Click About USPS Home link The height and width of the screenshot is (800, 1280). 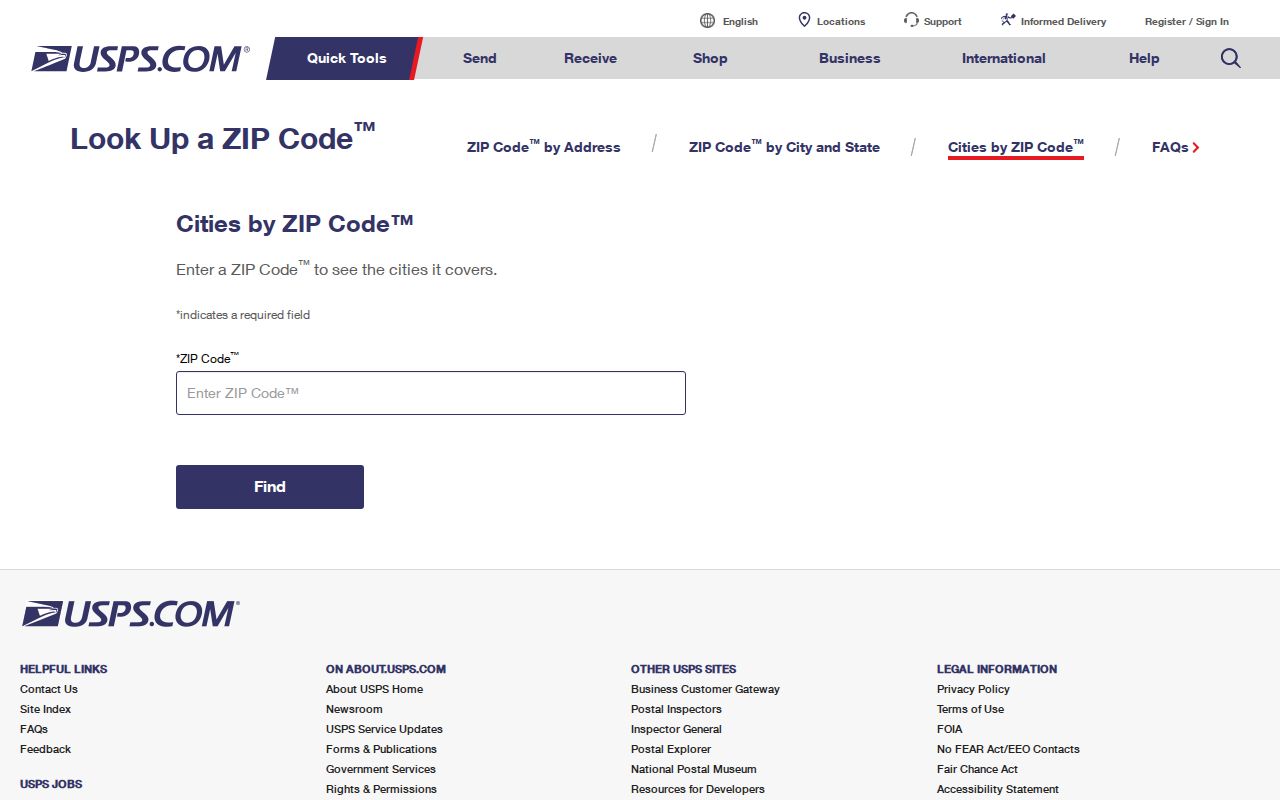[x=374, y=689]
